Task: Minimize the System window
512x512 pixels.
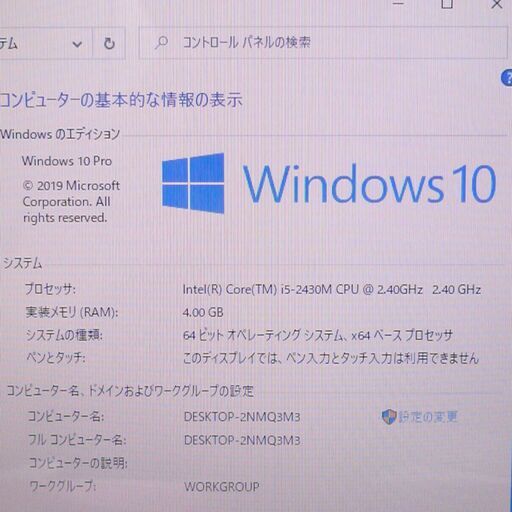Action: click(398, 3)
